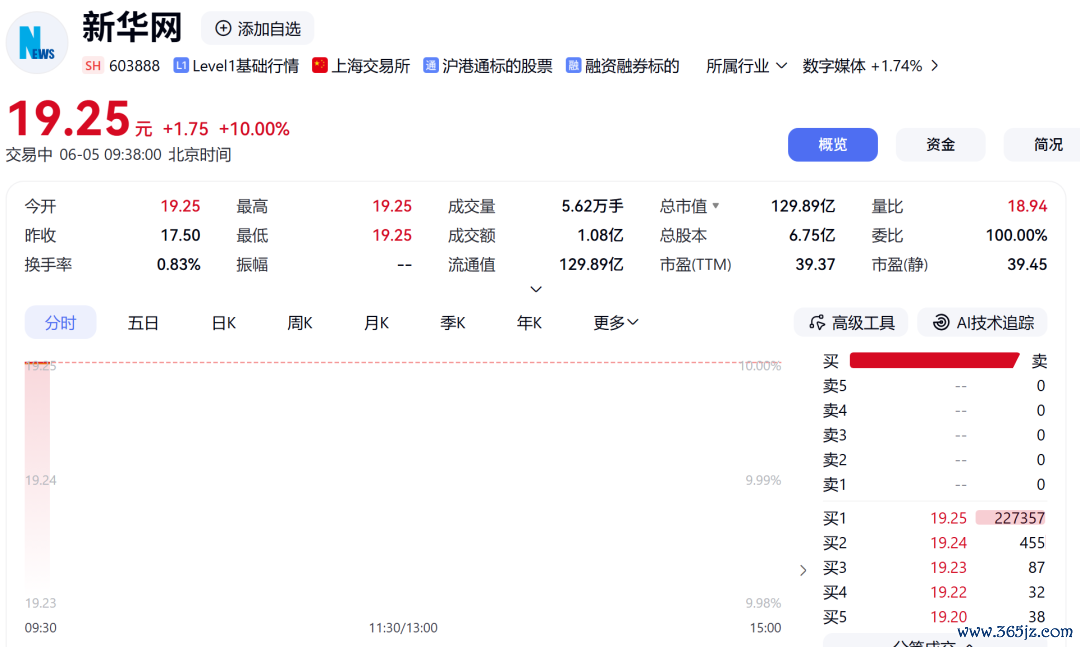Click the 成交量 value 5.62万手
The height and width of the screenshot is (647, 1080).
click(x=592, y=206)
